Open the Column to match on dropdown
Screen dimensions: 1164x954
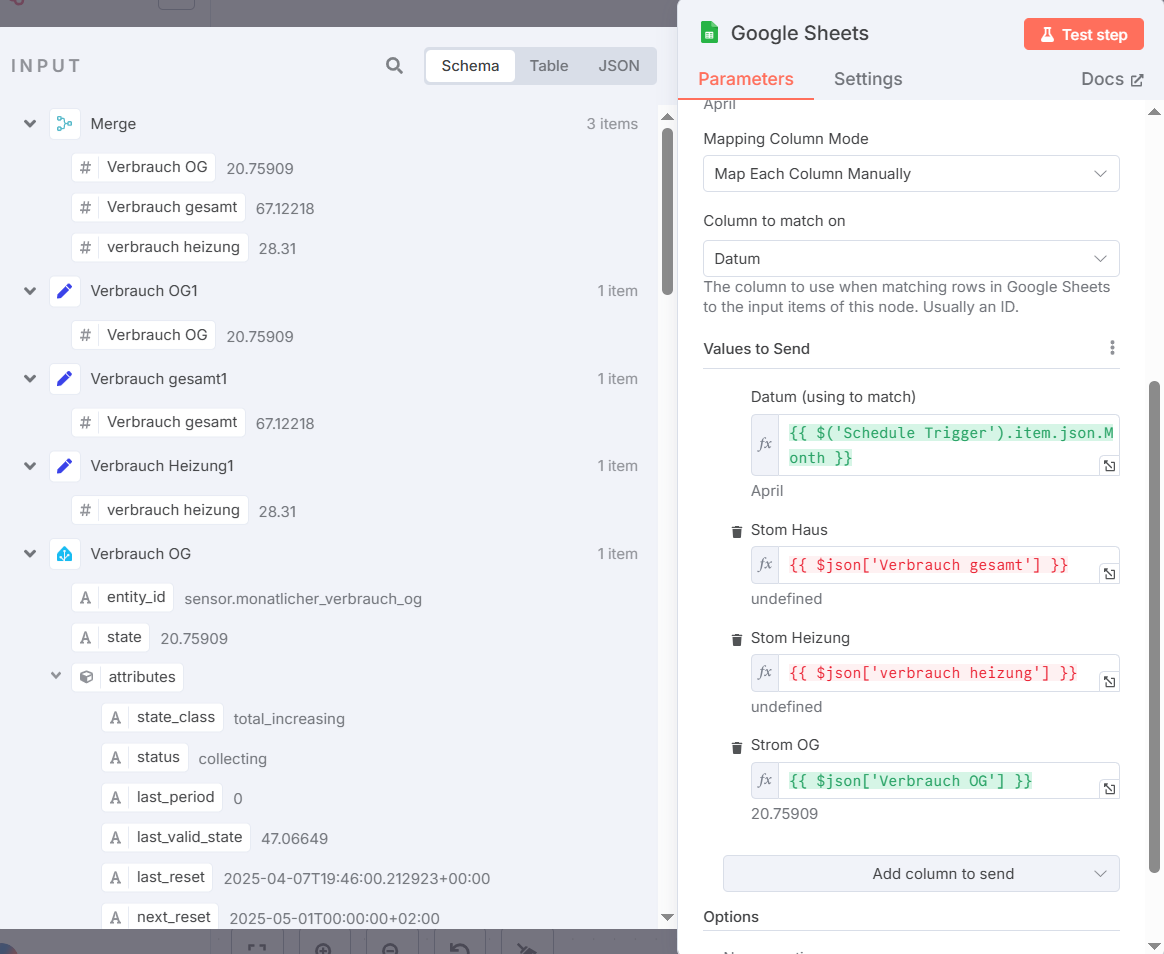click(911, 258)
